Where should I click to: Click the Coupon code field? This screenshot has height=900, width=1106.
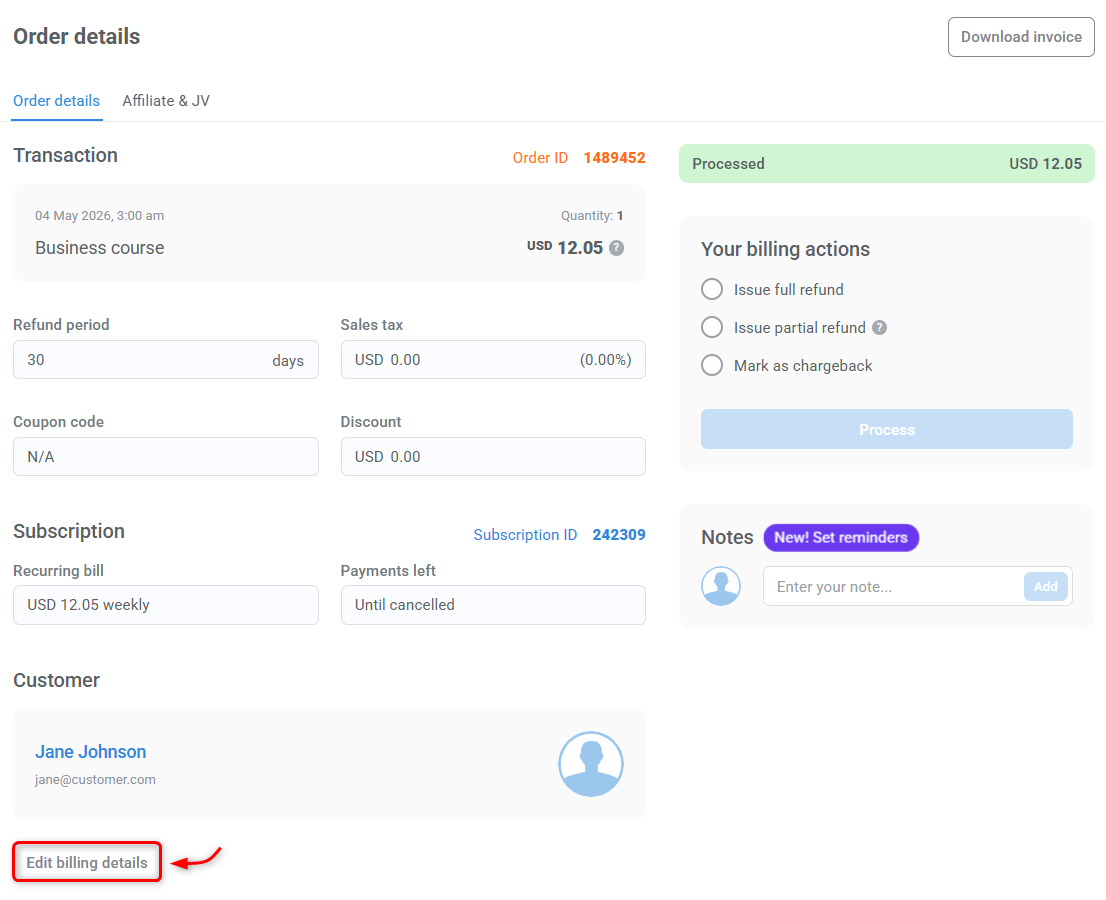coord(166,456)
